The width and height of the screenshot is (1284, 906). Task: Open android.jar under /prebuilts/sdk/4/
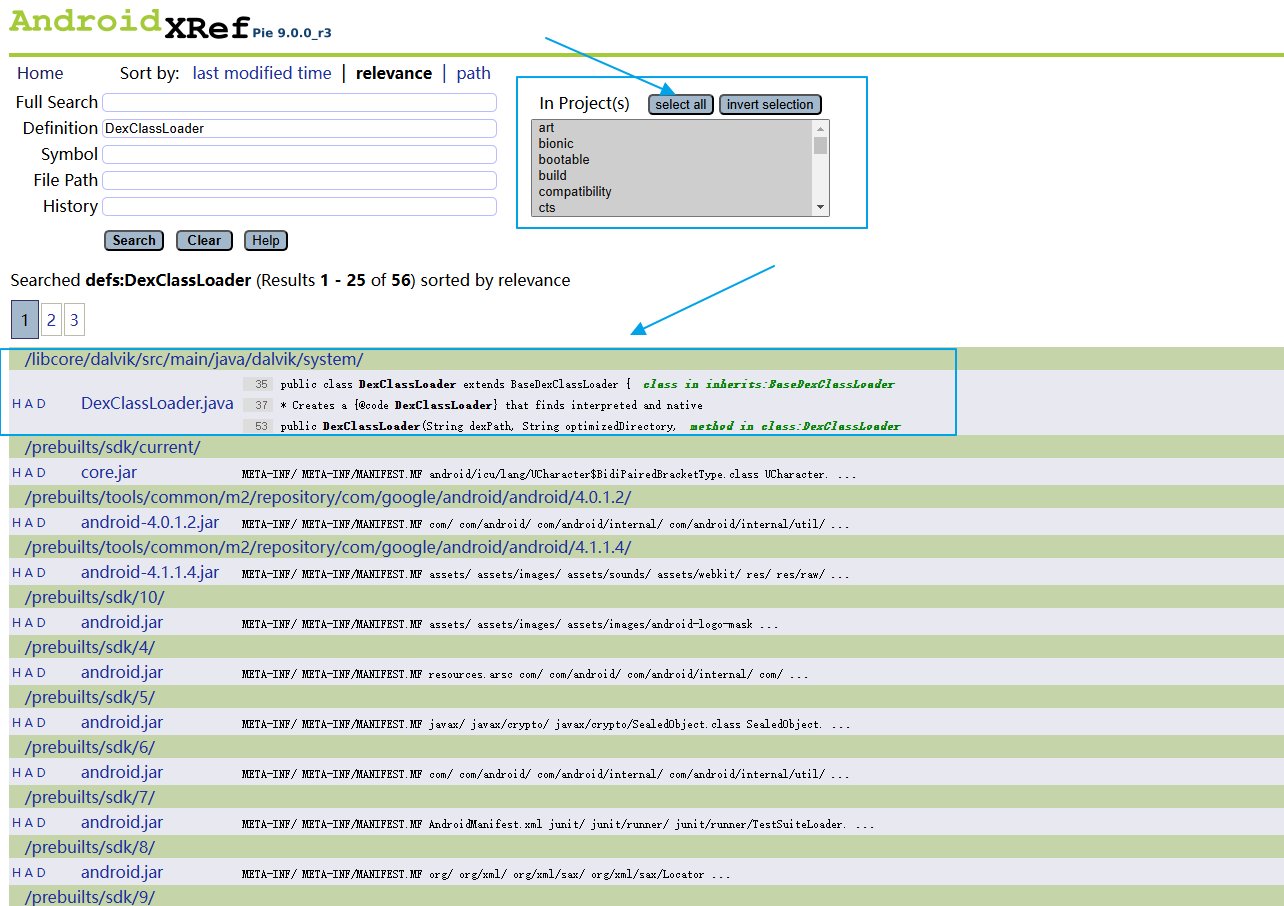pos(122,672)
